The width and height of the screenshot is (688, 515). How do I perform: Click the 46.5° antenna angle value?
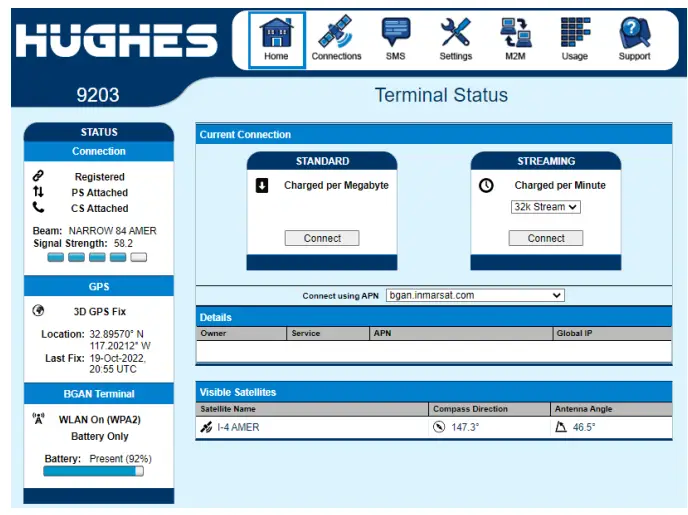click(584, 427)
